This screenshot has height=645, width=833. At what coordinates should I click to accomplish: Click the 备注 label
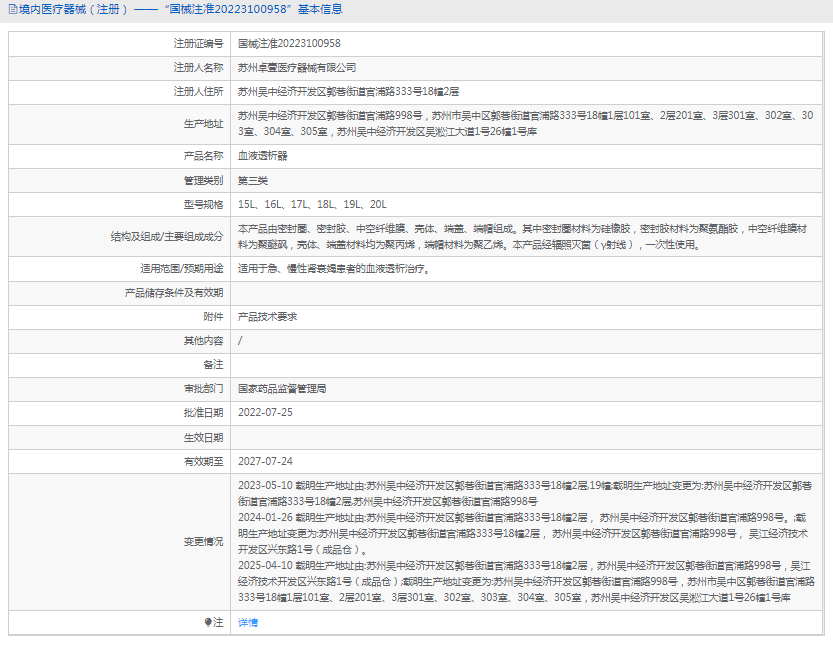(213, 364)
